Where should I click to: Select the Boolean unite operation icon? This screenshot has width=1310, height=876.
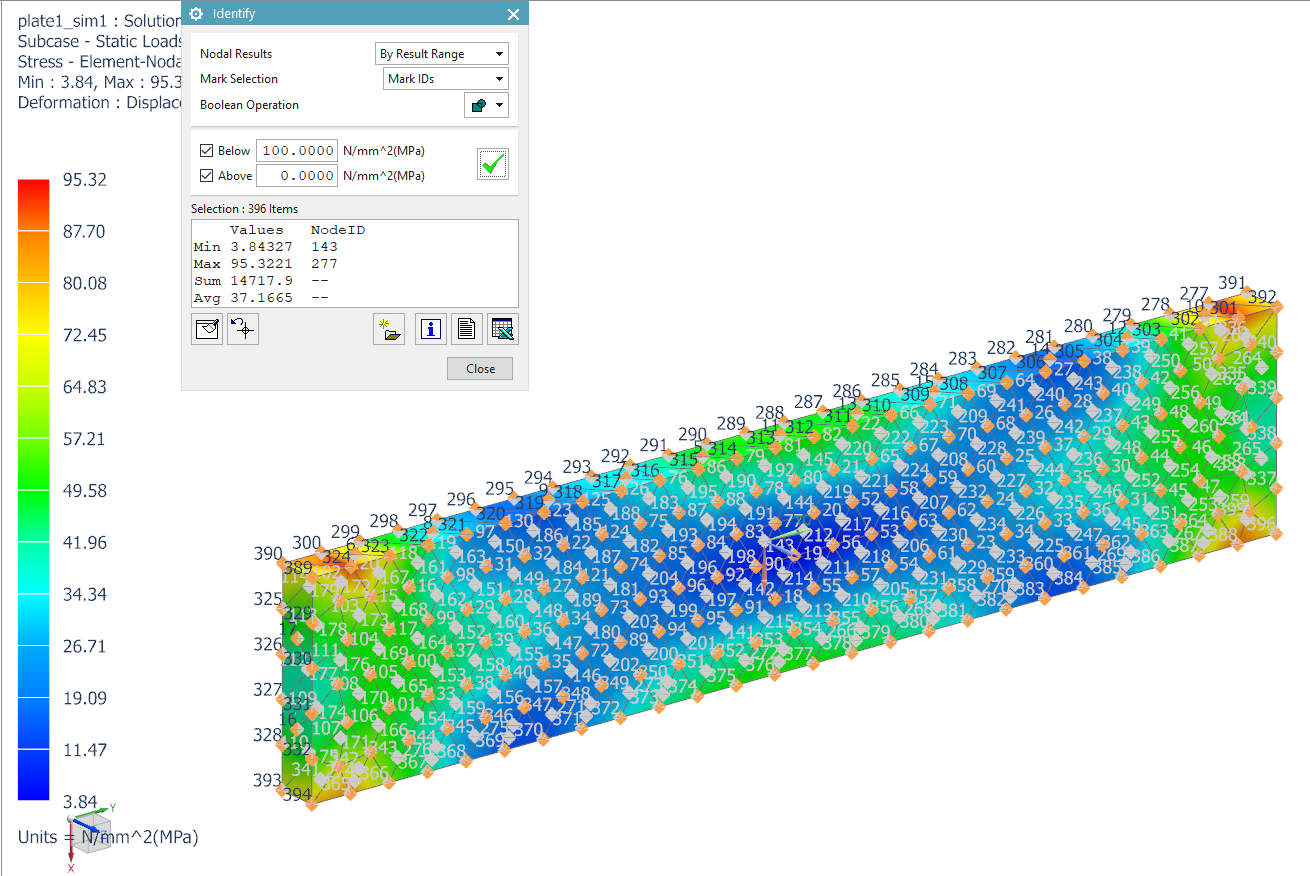(x=477, y=104)
